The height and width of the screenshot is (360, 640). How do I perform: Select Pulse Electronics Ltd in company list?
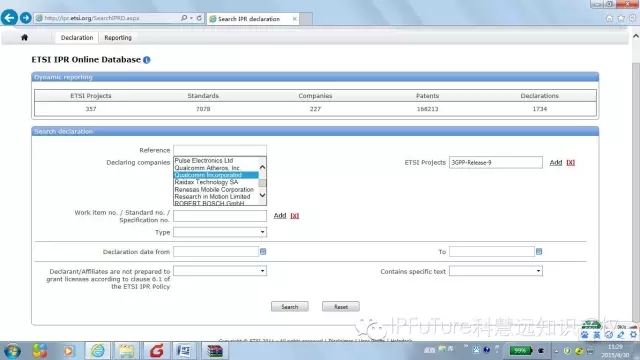(204, 160)
